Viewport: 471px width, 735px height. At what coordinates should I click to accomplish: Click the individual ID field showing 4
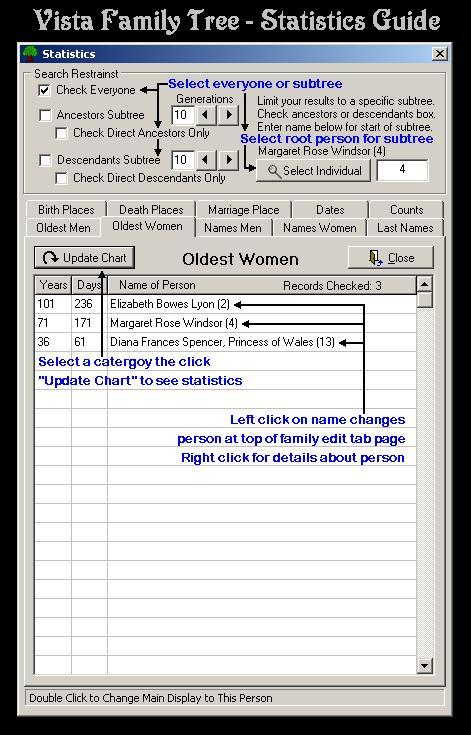[402, 170]
